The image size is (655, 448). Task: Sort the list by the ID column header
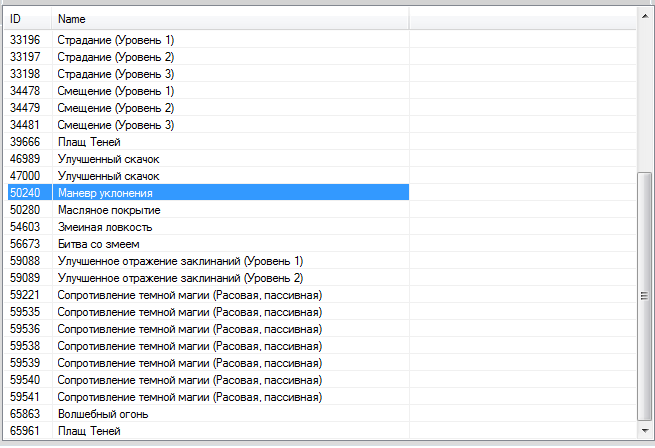click(28, 19)
